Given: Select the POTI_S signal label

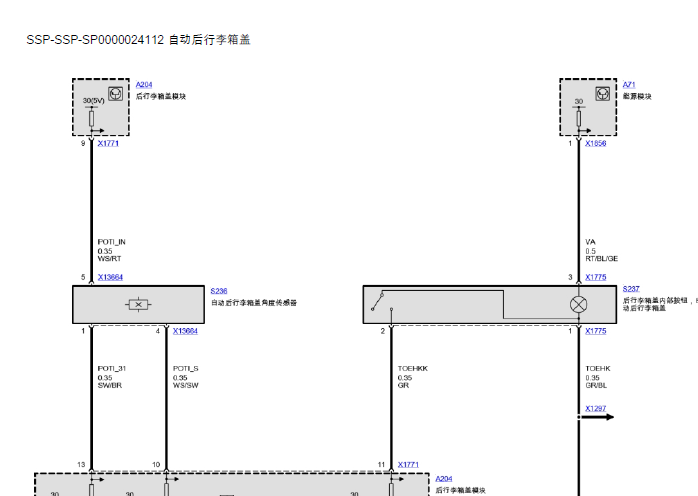Looking at the screenshot, I should pos(186,369).
